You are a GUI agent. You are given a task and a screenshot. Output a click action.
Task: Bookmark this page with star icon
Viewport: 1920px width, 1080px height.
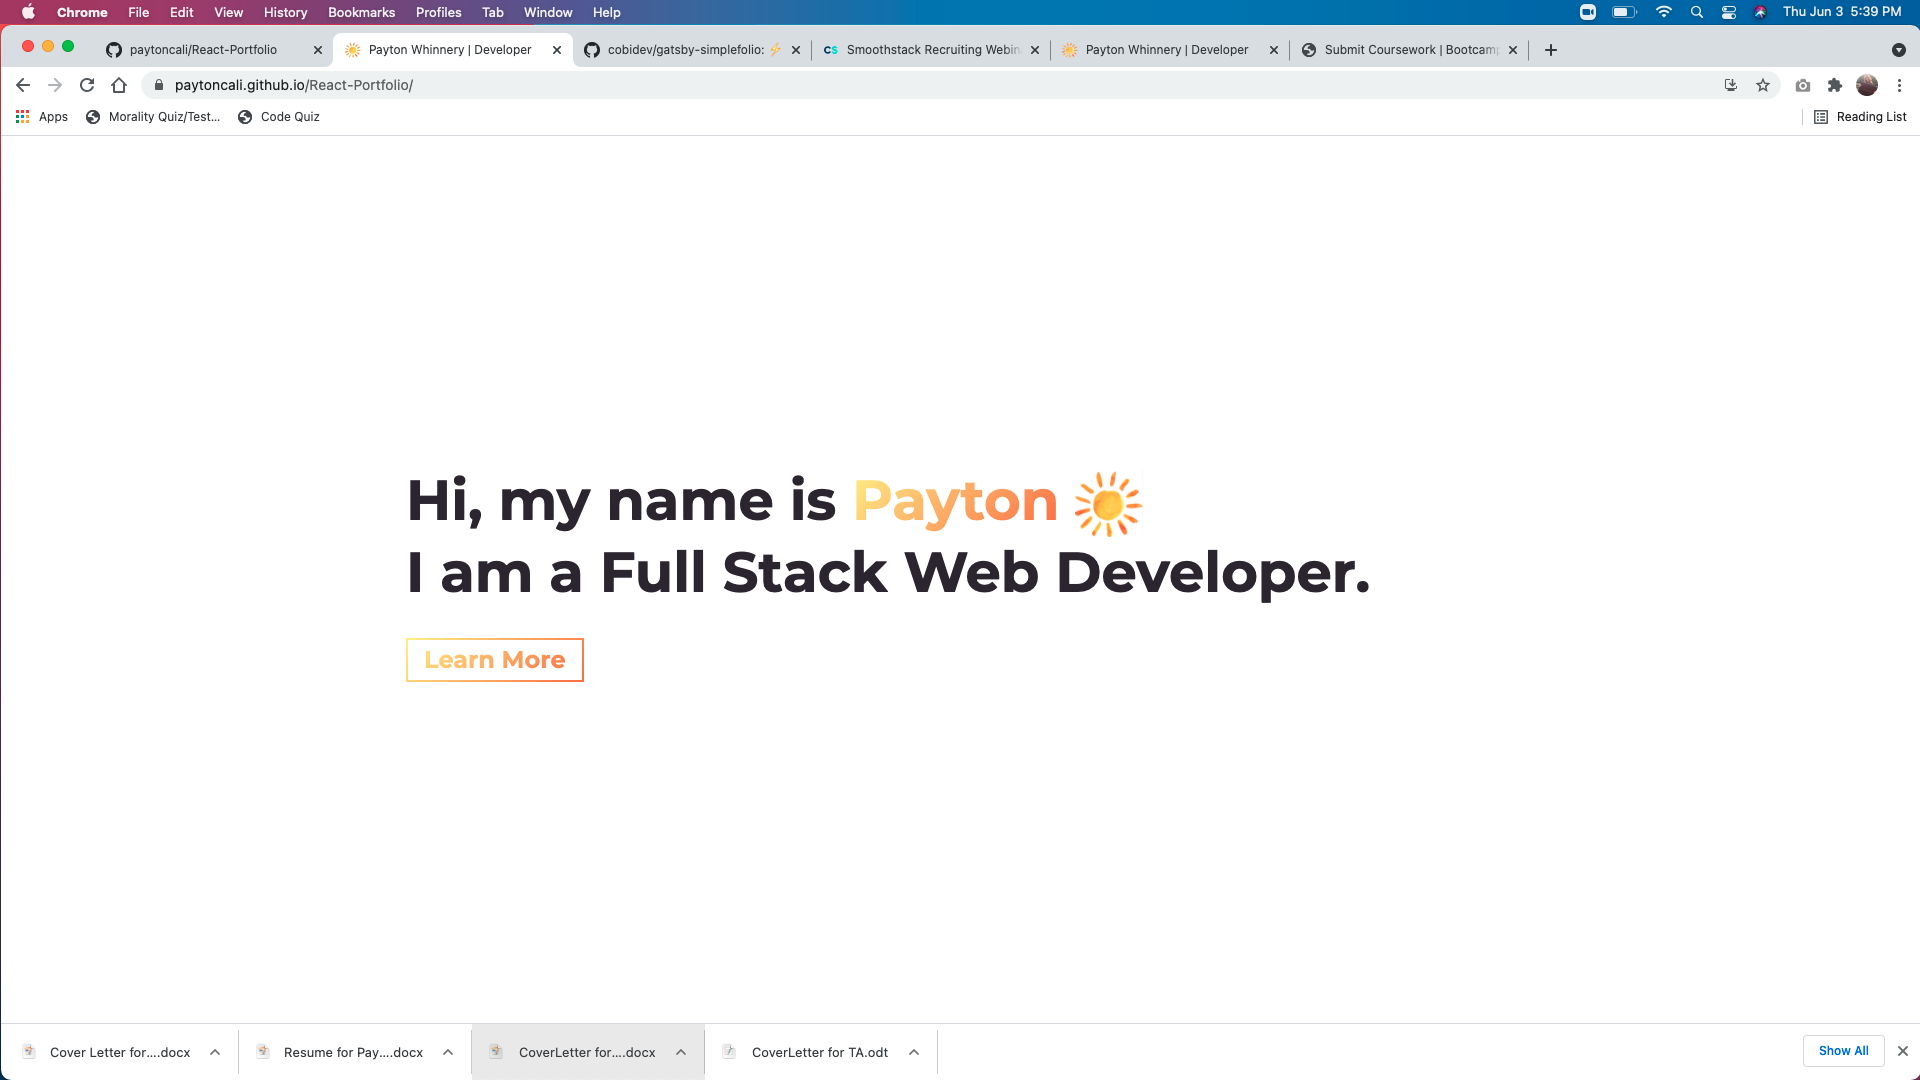coord(1763,85)
